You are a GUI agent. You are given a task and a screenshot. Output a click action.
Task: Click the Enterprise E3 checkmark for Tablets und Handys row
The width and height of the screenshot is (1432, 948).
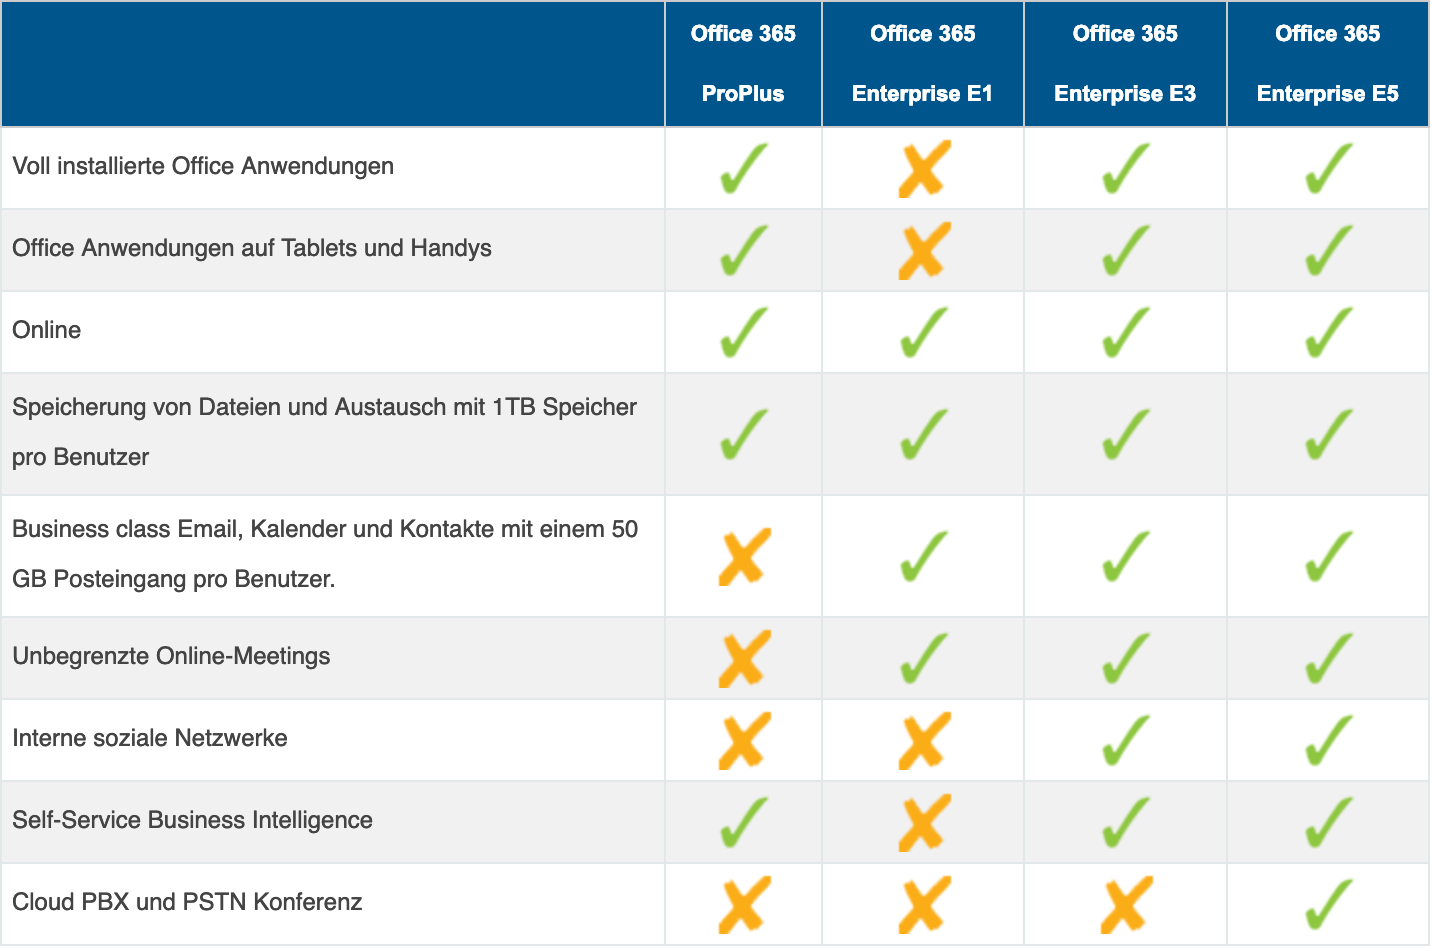(x=1126, y=250)
